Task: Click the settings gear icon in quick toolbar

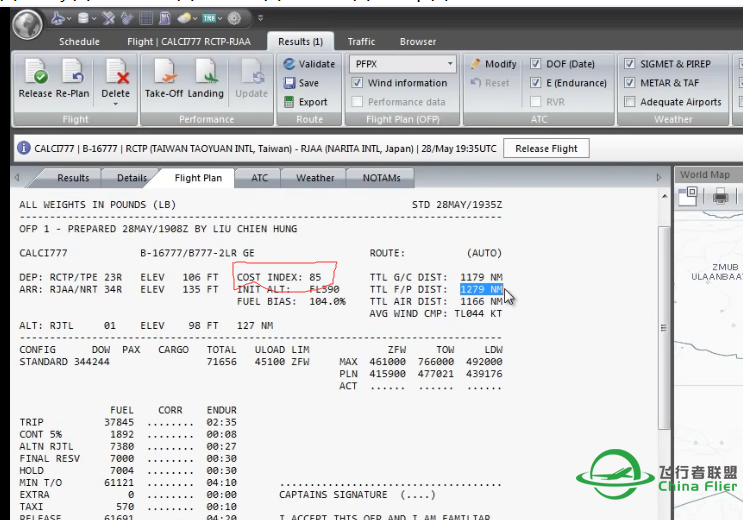Action: 234,18
